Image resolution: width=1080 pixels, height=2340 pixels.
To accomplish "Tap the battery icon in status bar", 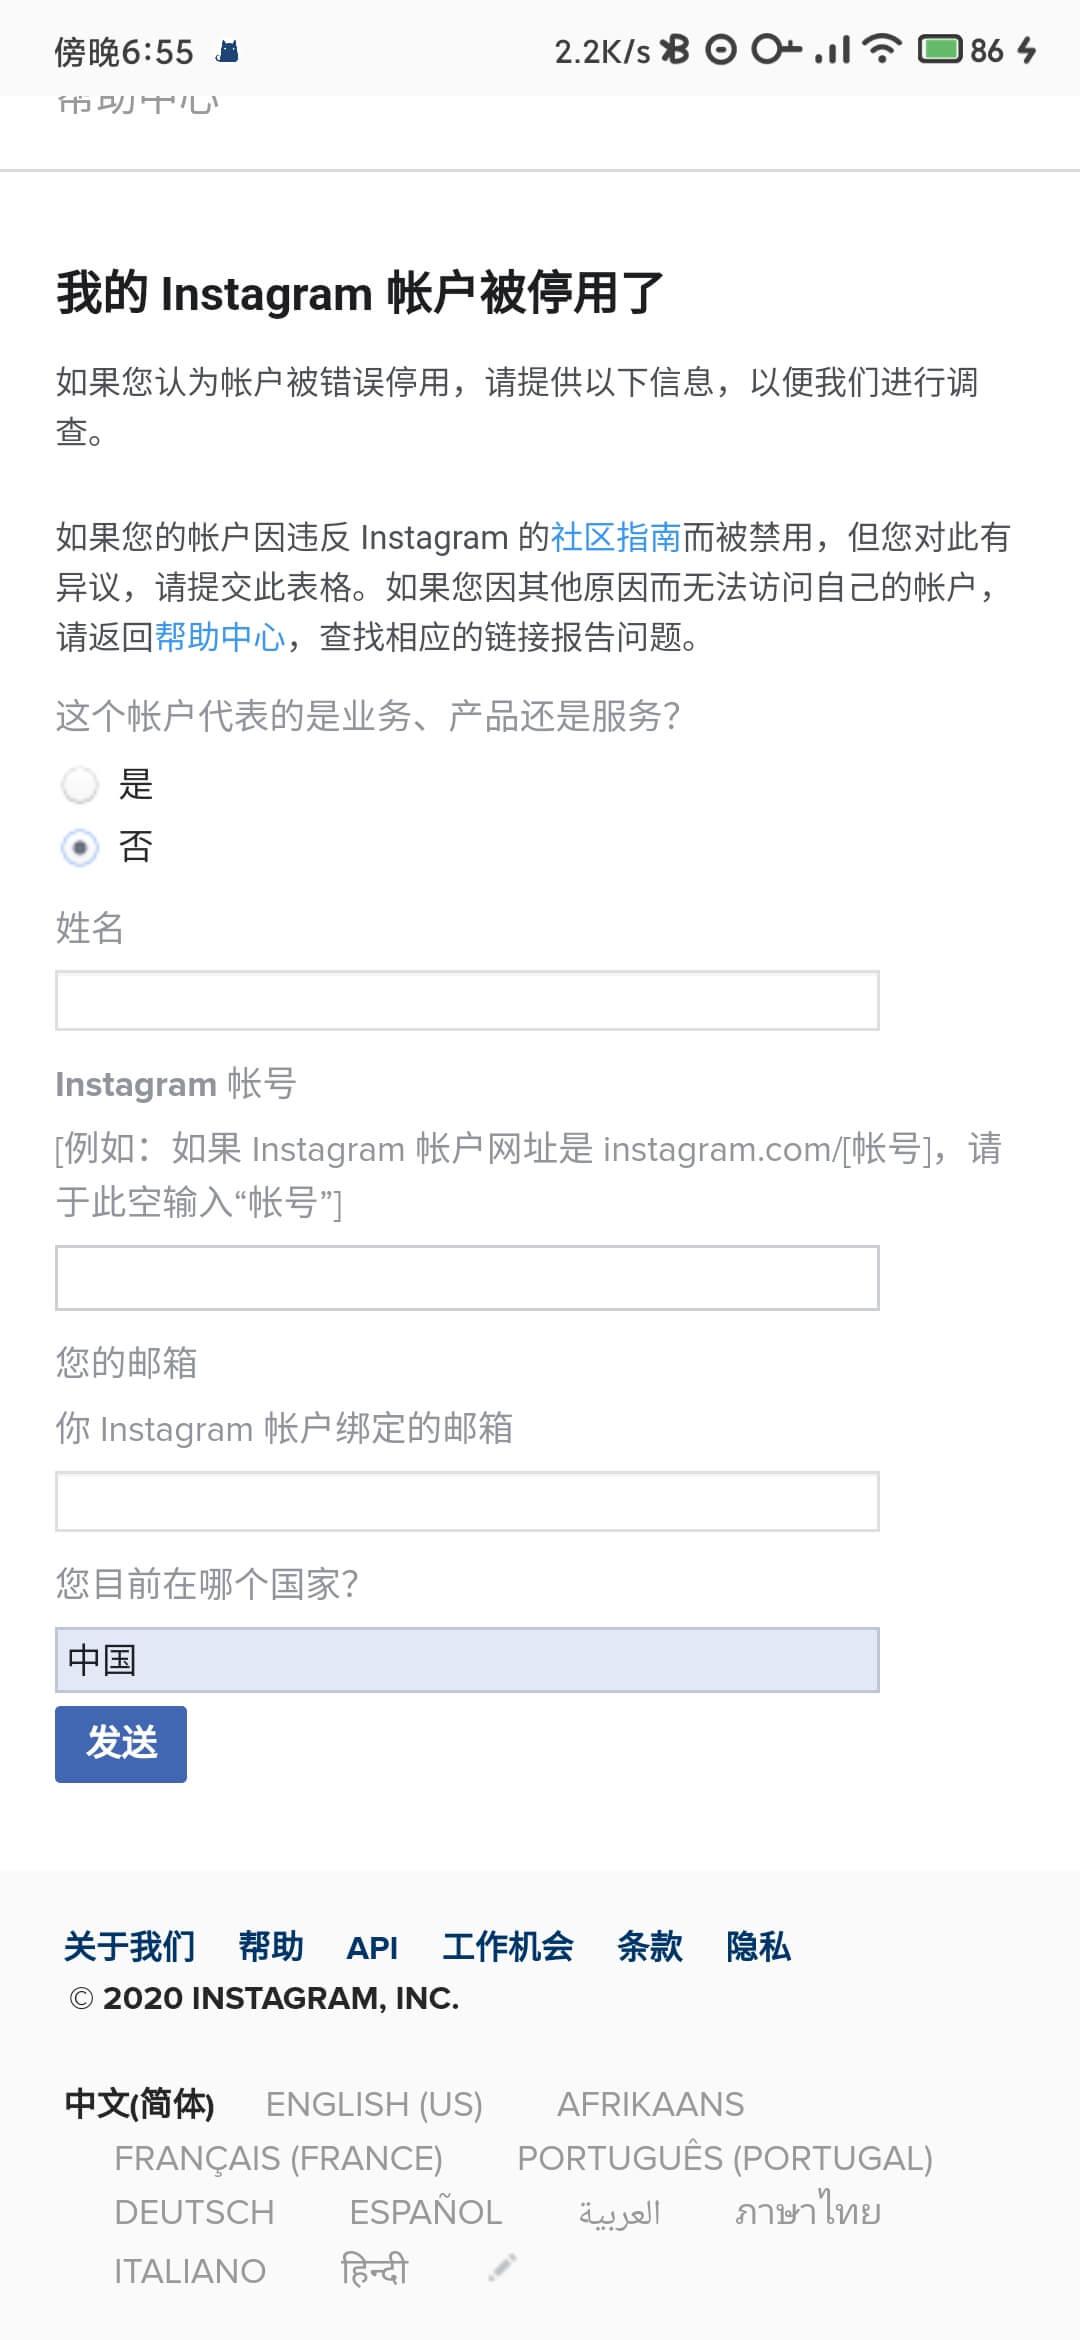I will coord(941,49).
